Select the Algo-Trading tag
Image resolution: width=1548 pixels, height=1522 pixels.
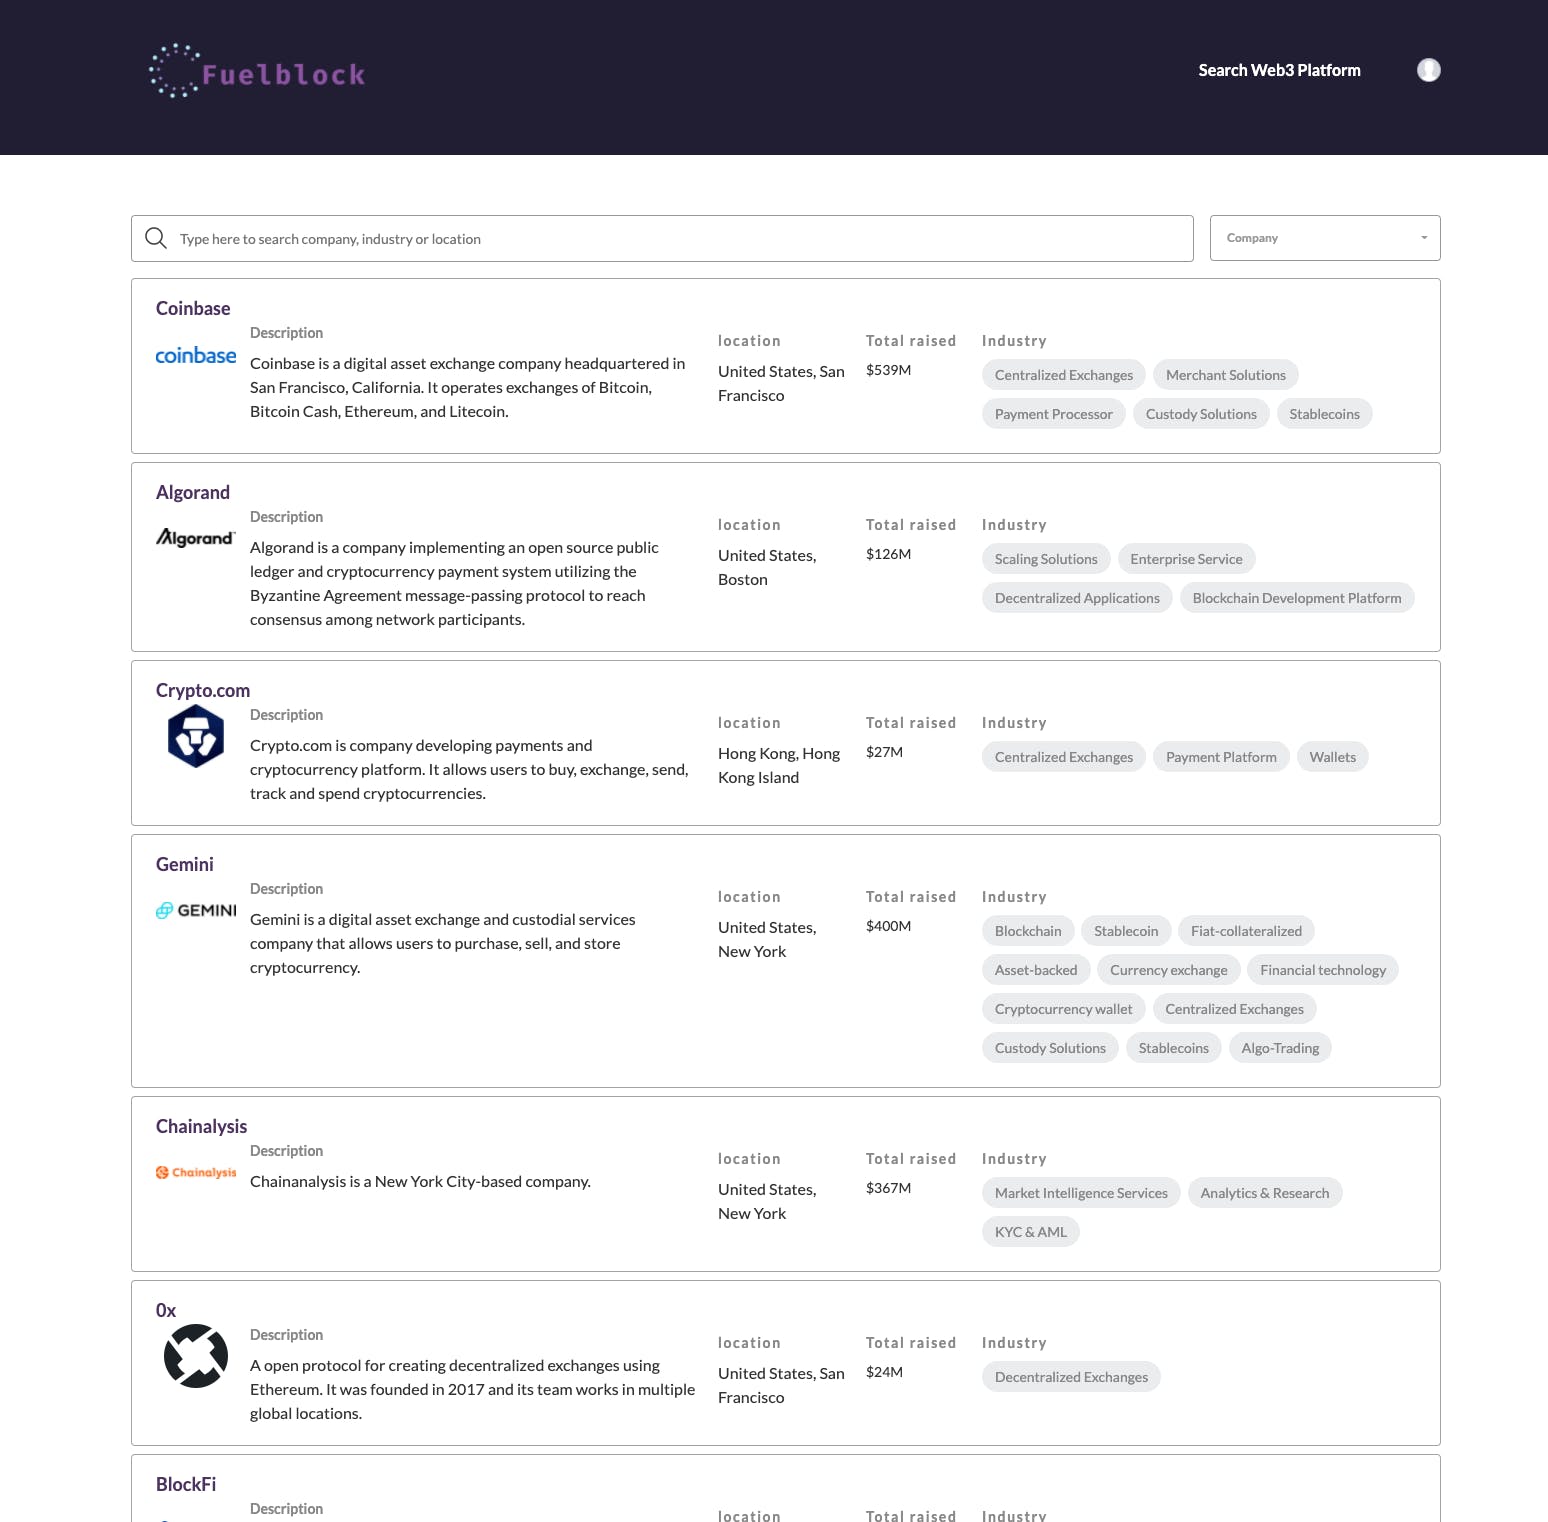(x=1280, y=1048)
